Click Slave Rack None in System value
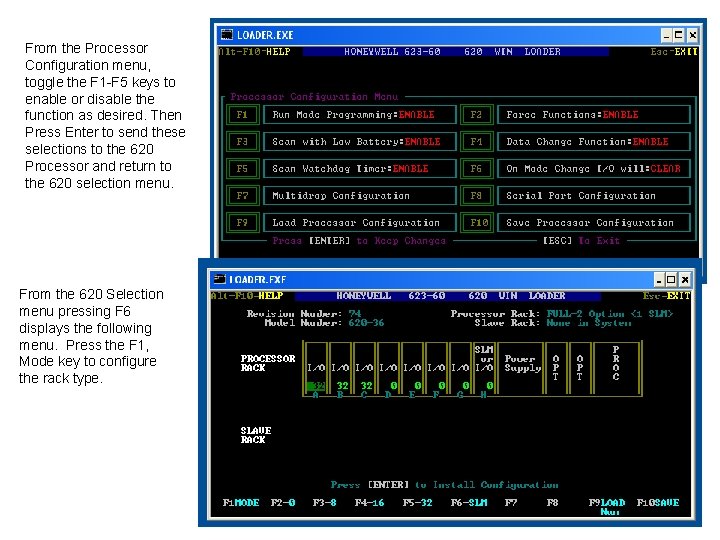The image size is (720, 540). tap(589, 323)
